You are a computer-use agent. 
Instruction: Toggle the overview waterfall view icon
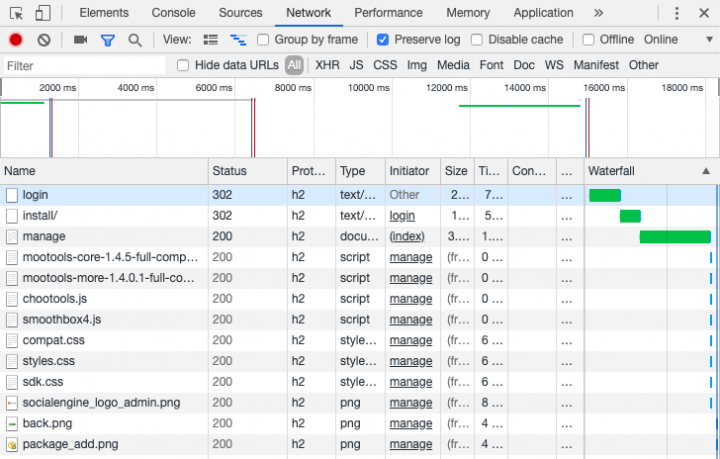238,40
